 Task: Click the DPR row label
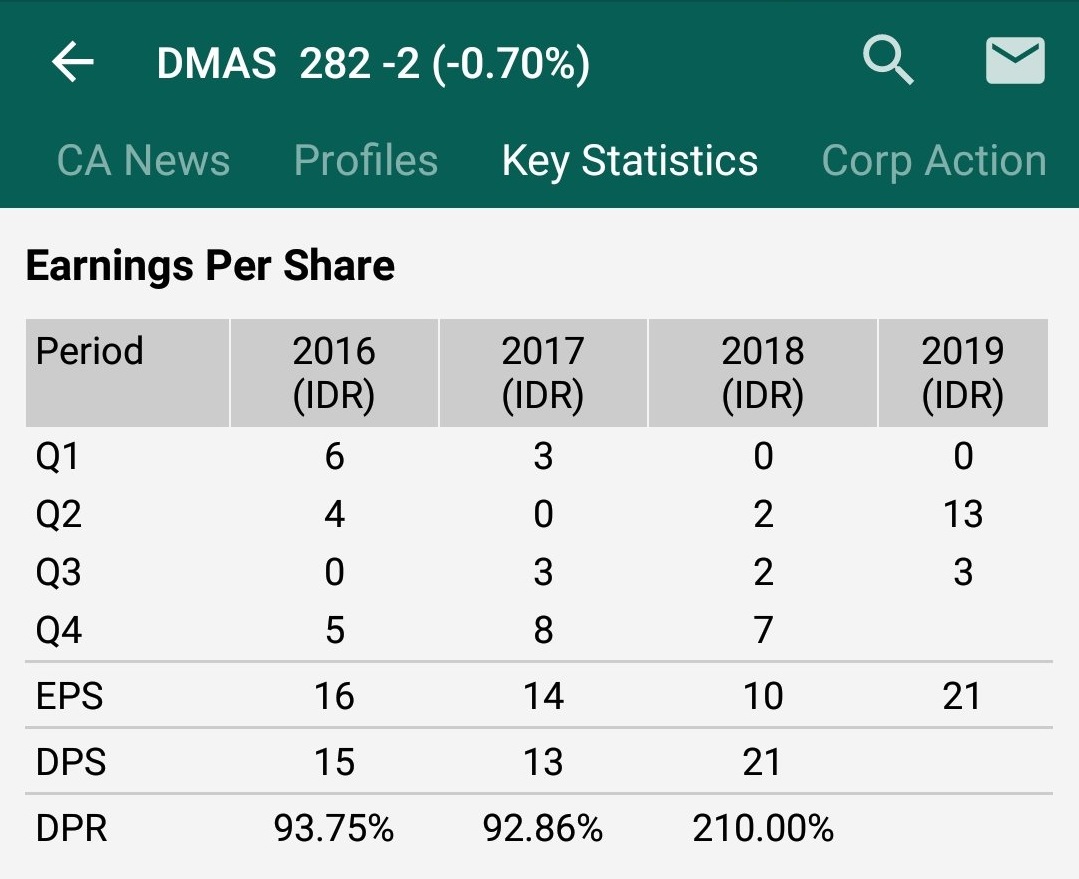click(x=71, y=828)
